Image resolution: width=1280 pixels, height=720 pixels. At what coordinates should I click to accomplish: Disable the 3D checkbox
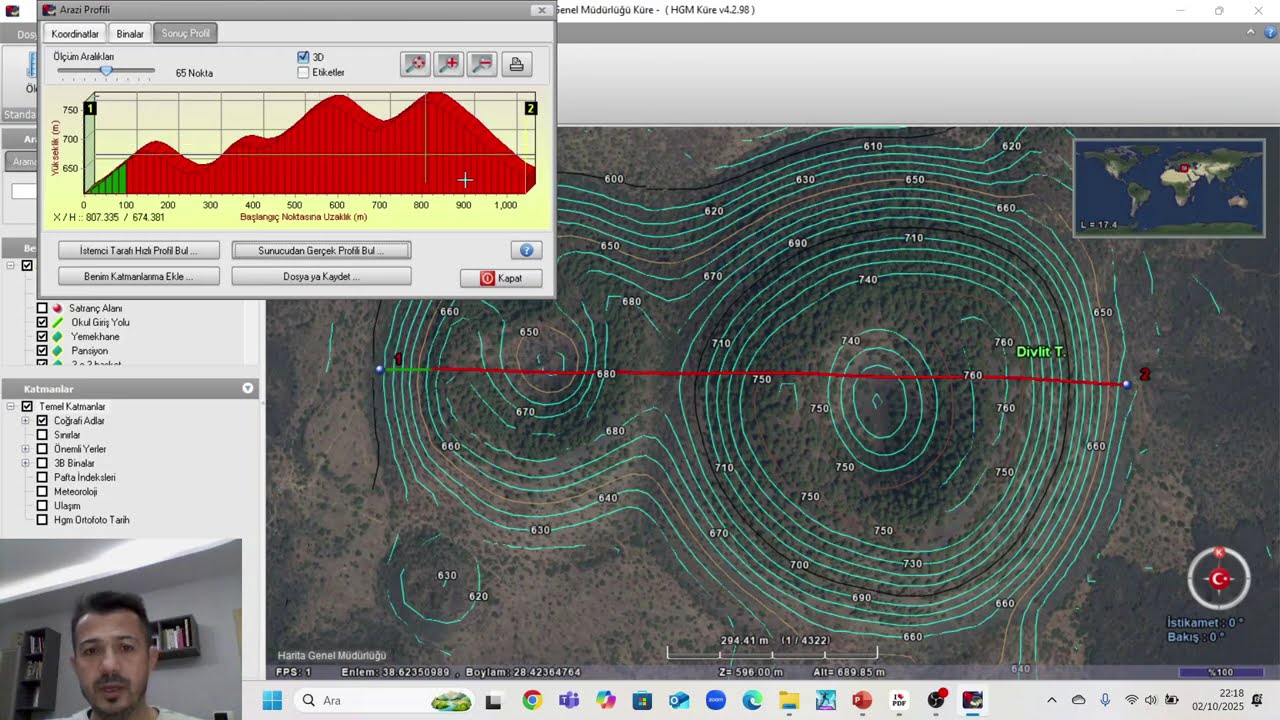pyautogui.click(x=303, y=58)
